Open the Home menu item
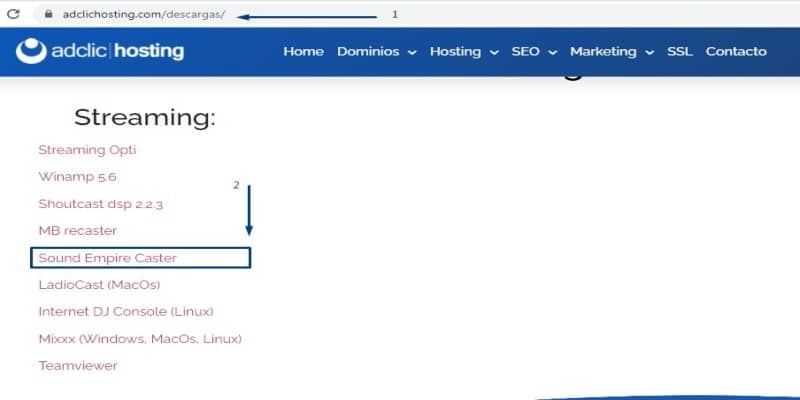This screenshot has width=800, height=400. [304, 52]
